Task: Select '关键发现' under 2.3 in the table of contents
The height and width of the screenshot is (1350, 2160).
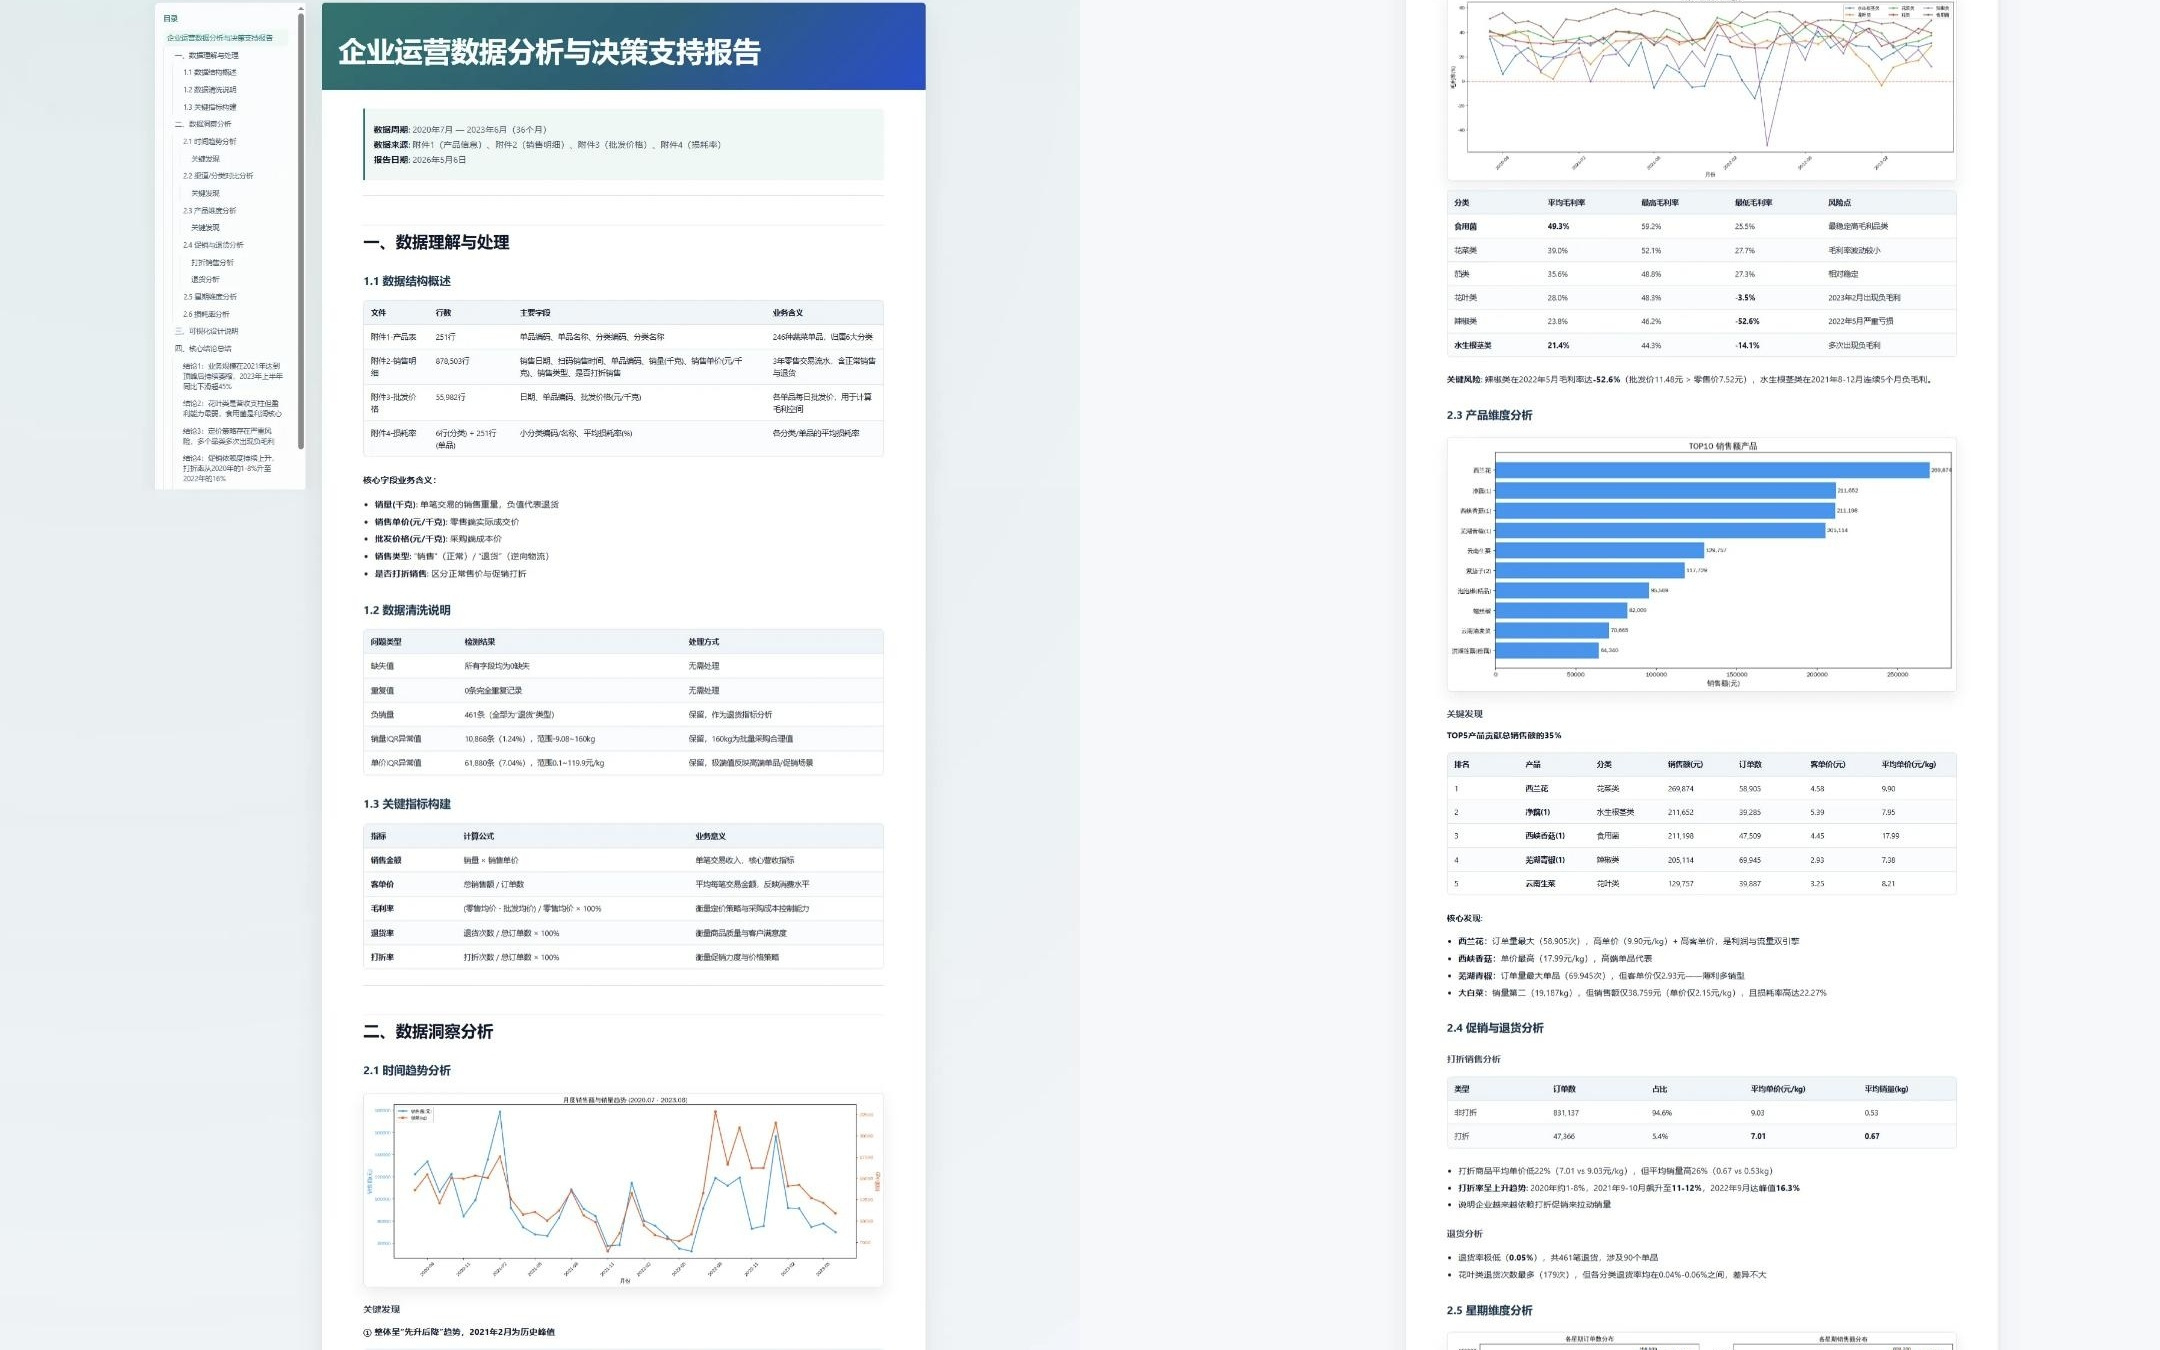Action: [206, 228]
